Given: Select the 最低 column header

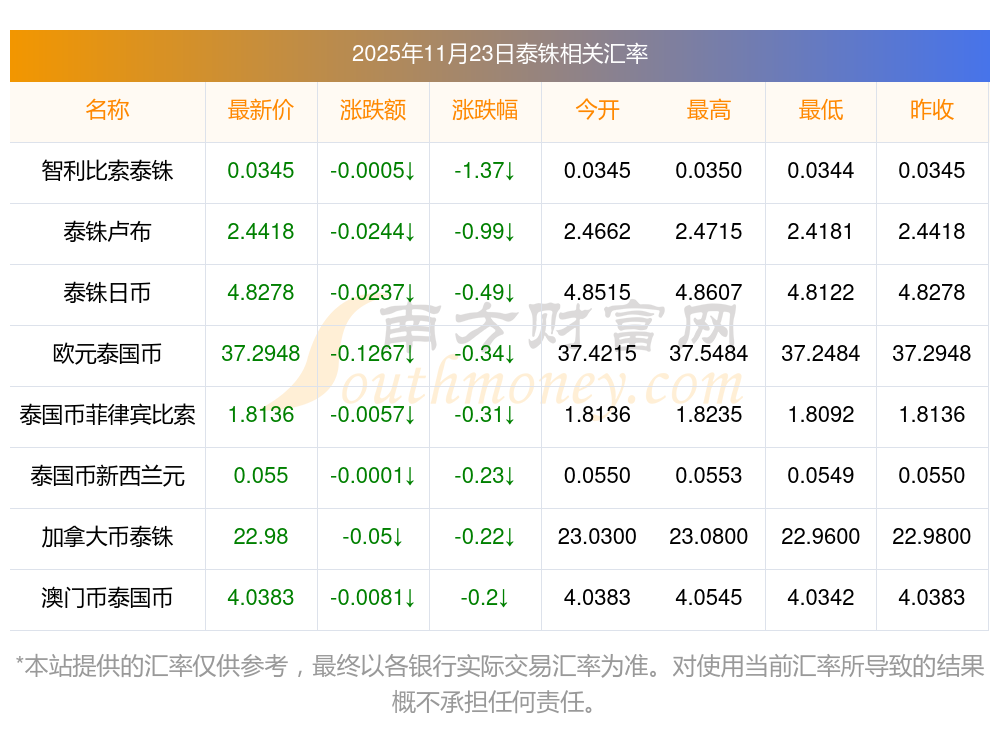Looking at the screenshot, I should click(x=820, y=110).
